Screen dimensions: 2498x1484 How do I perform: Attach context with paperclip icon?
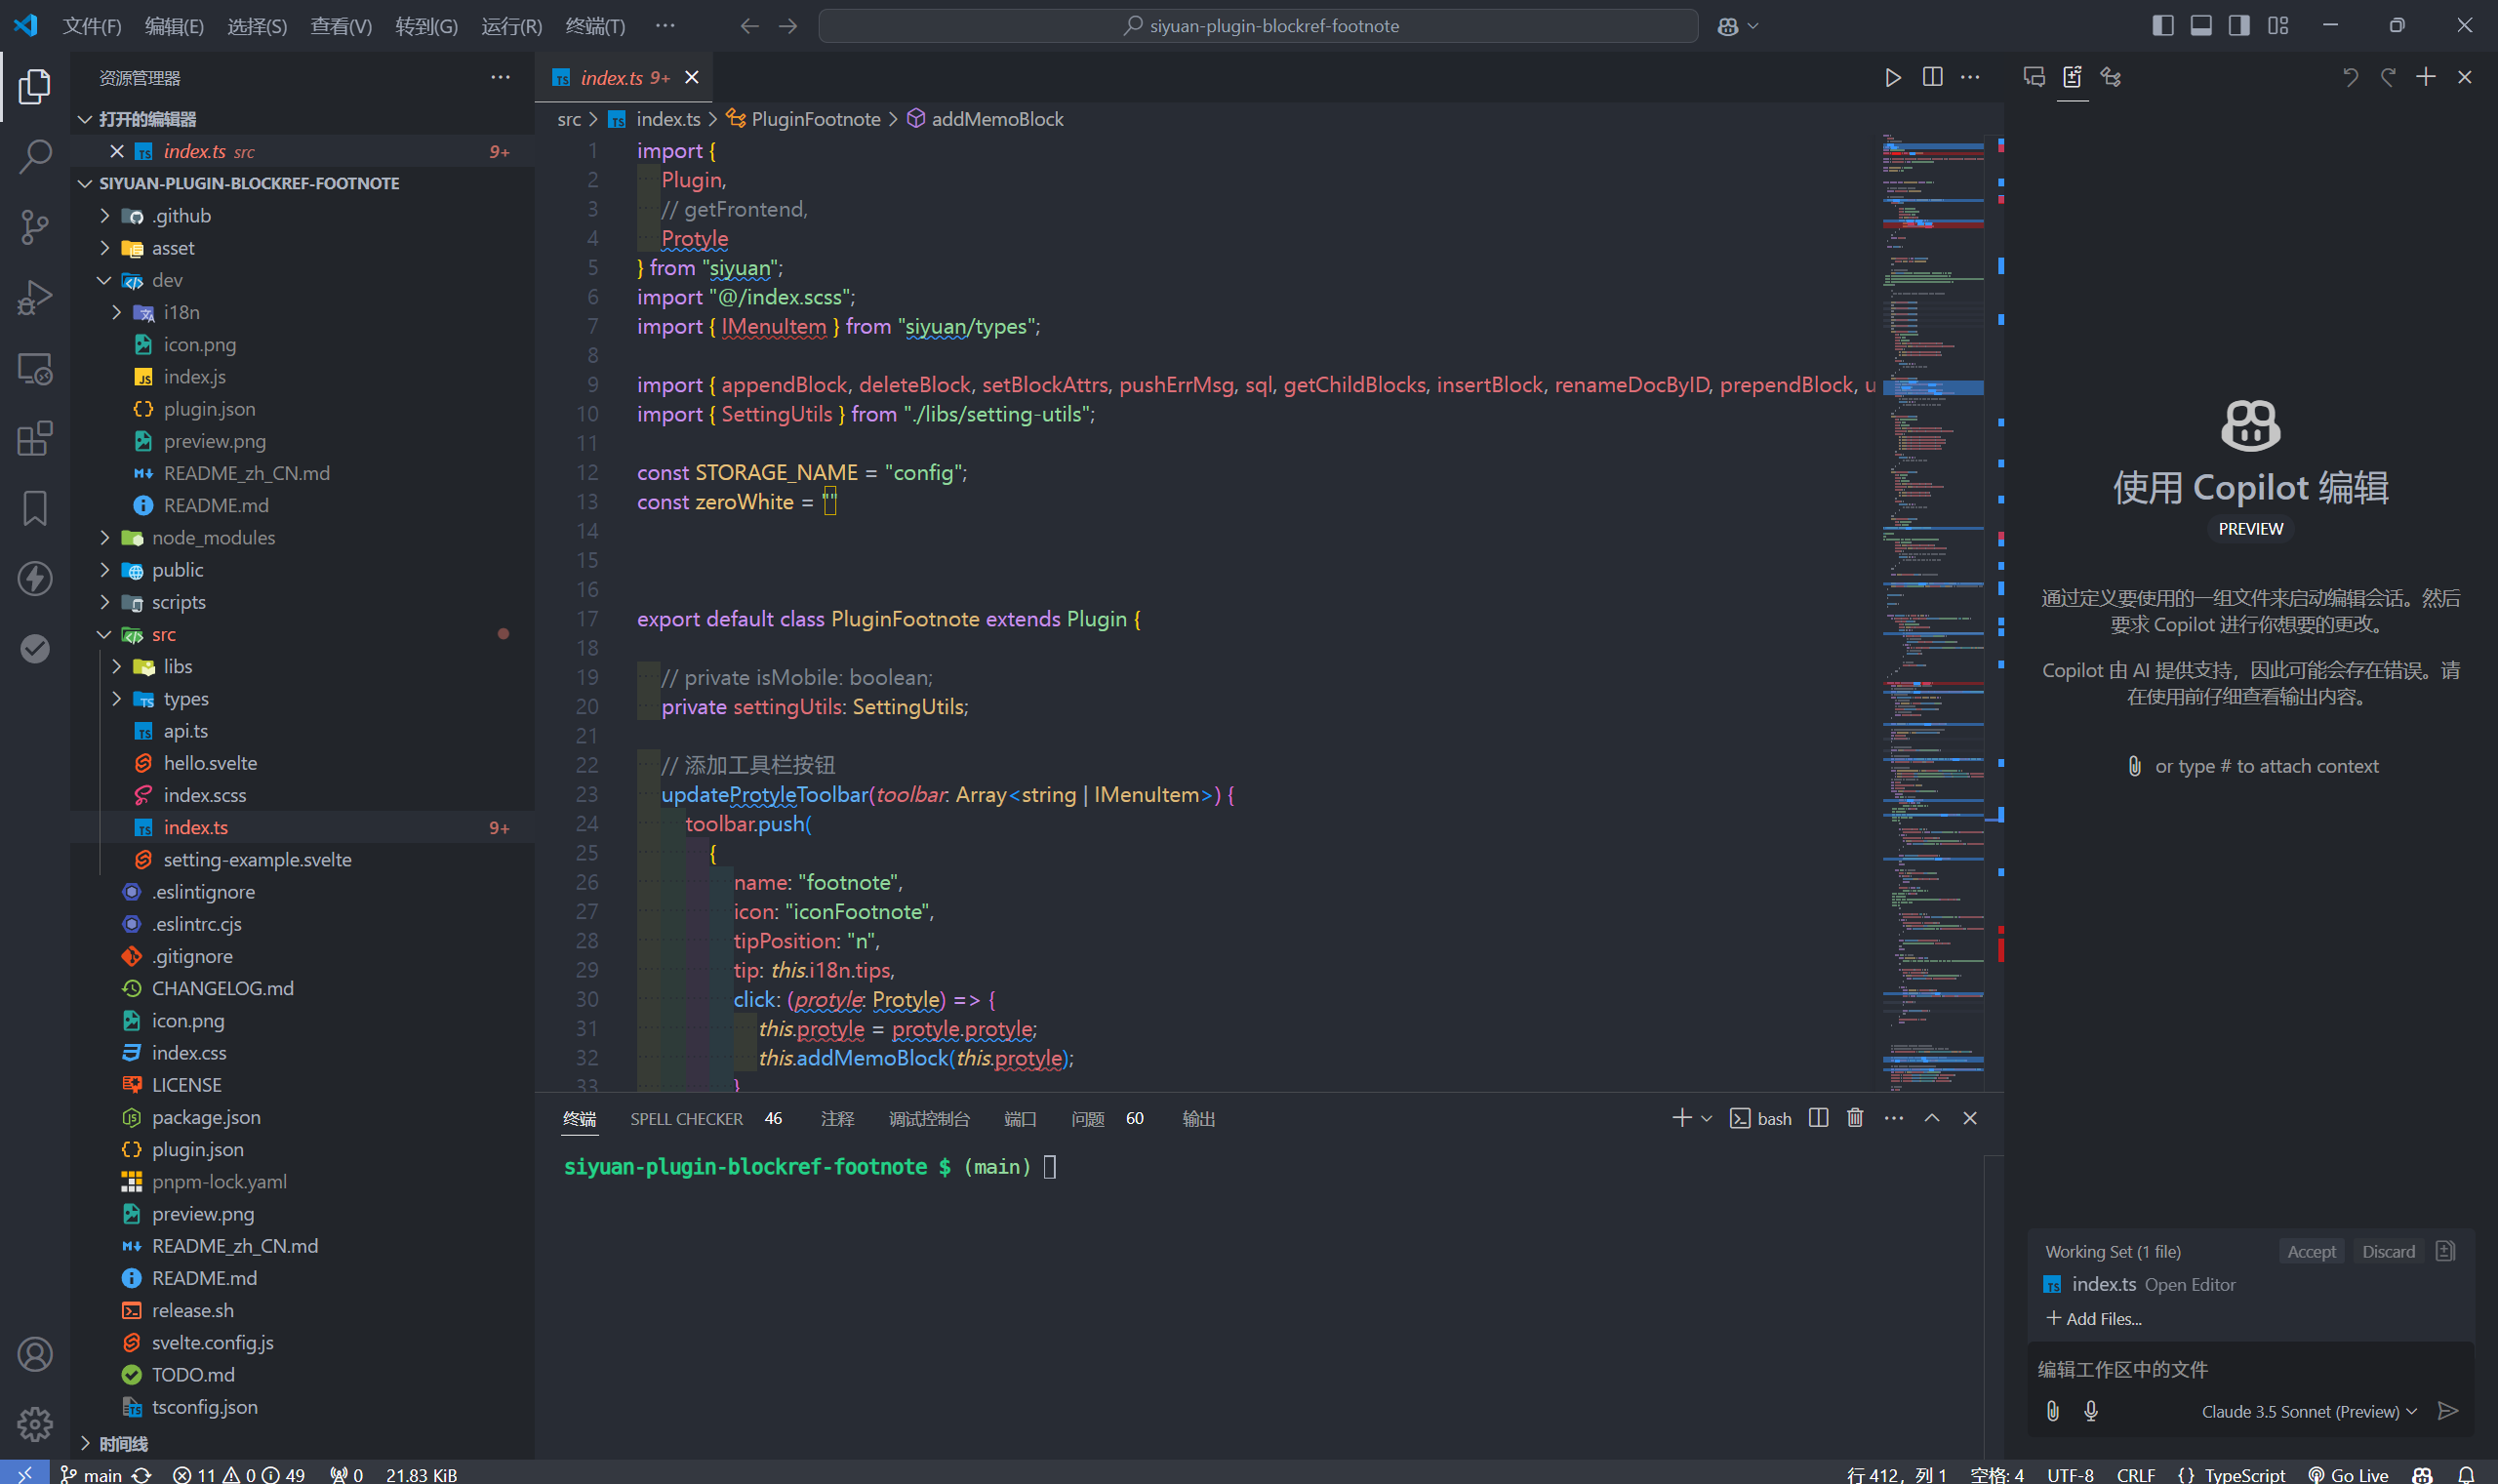point(2052,1411)
